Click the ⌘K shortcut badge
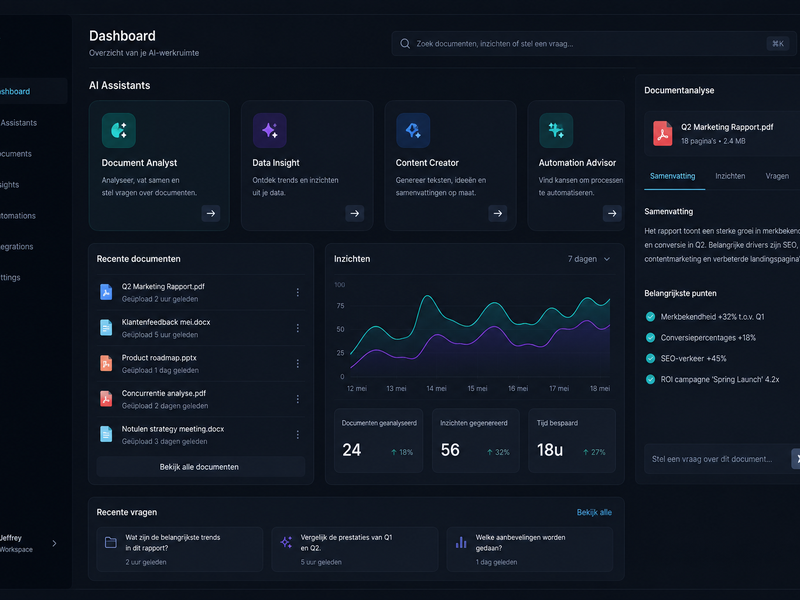This screenshot has height=600, width=800. pyautogui.click(x=778, y=44)
